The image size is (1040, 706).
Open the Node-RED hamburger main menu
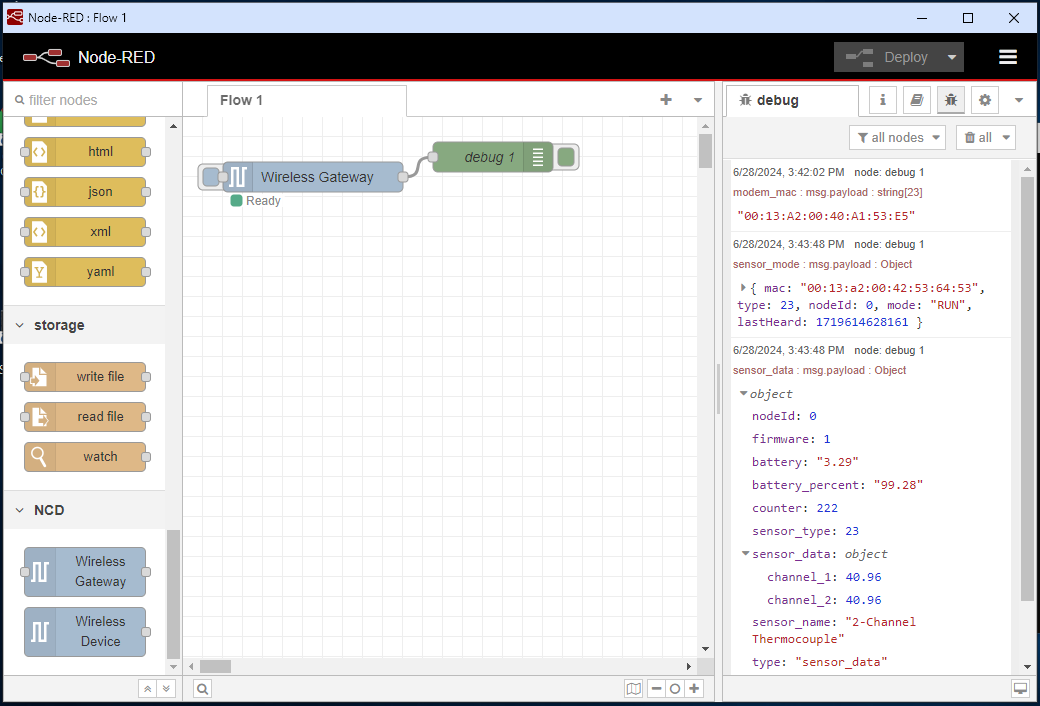[1008, 57]
